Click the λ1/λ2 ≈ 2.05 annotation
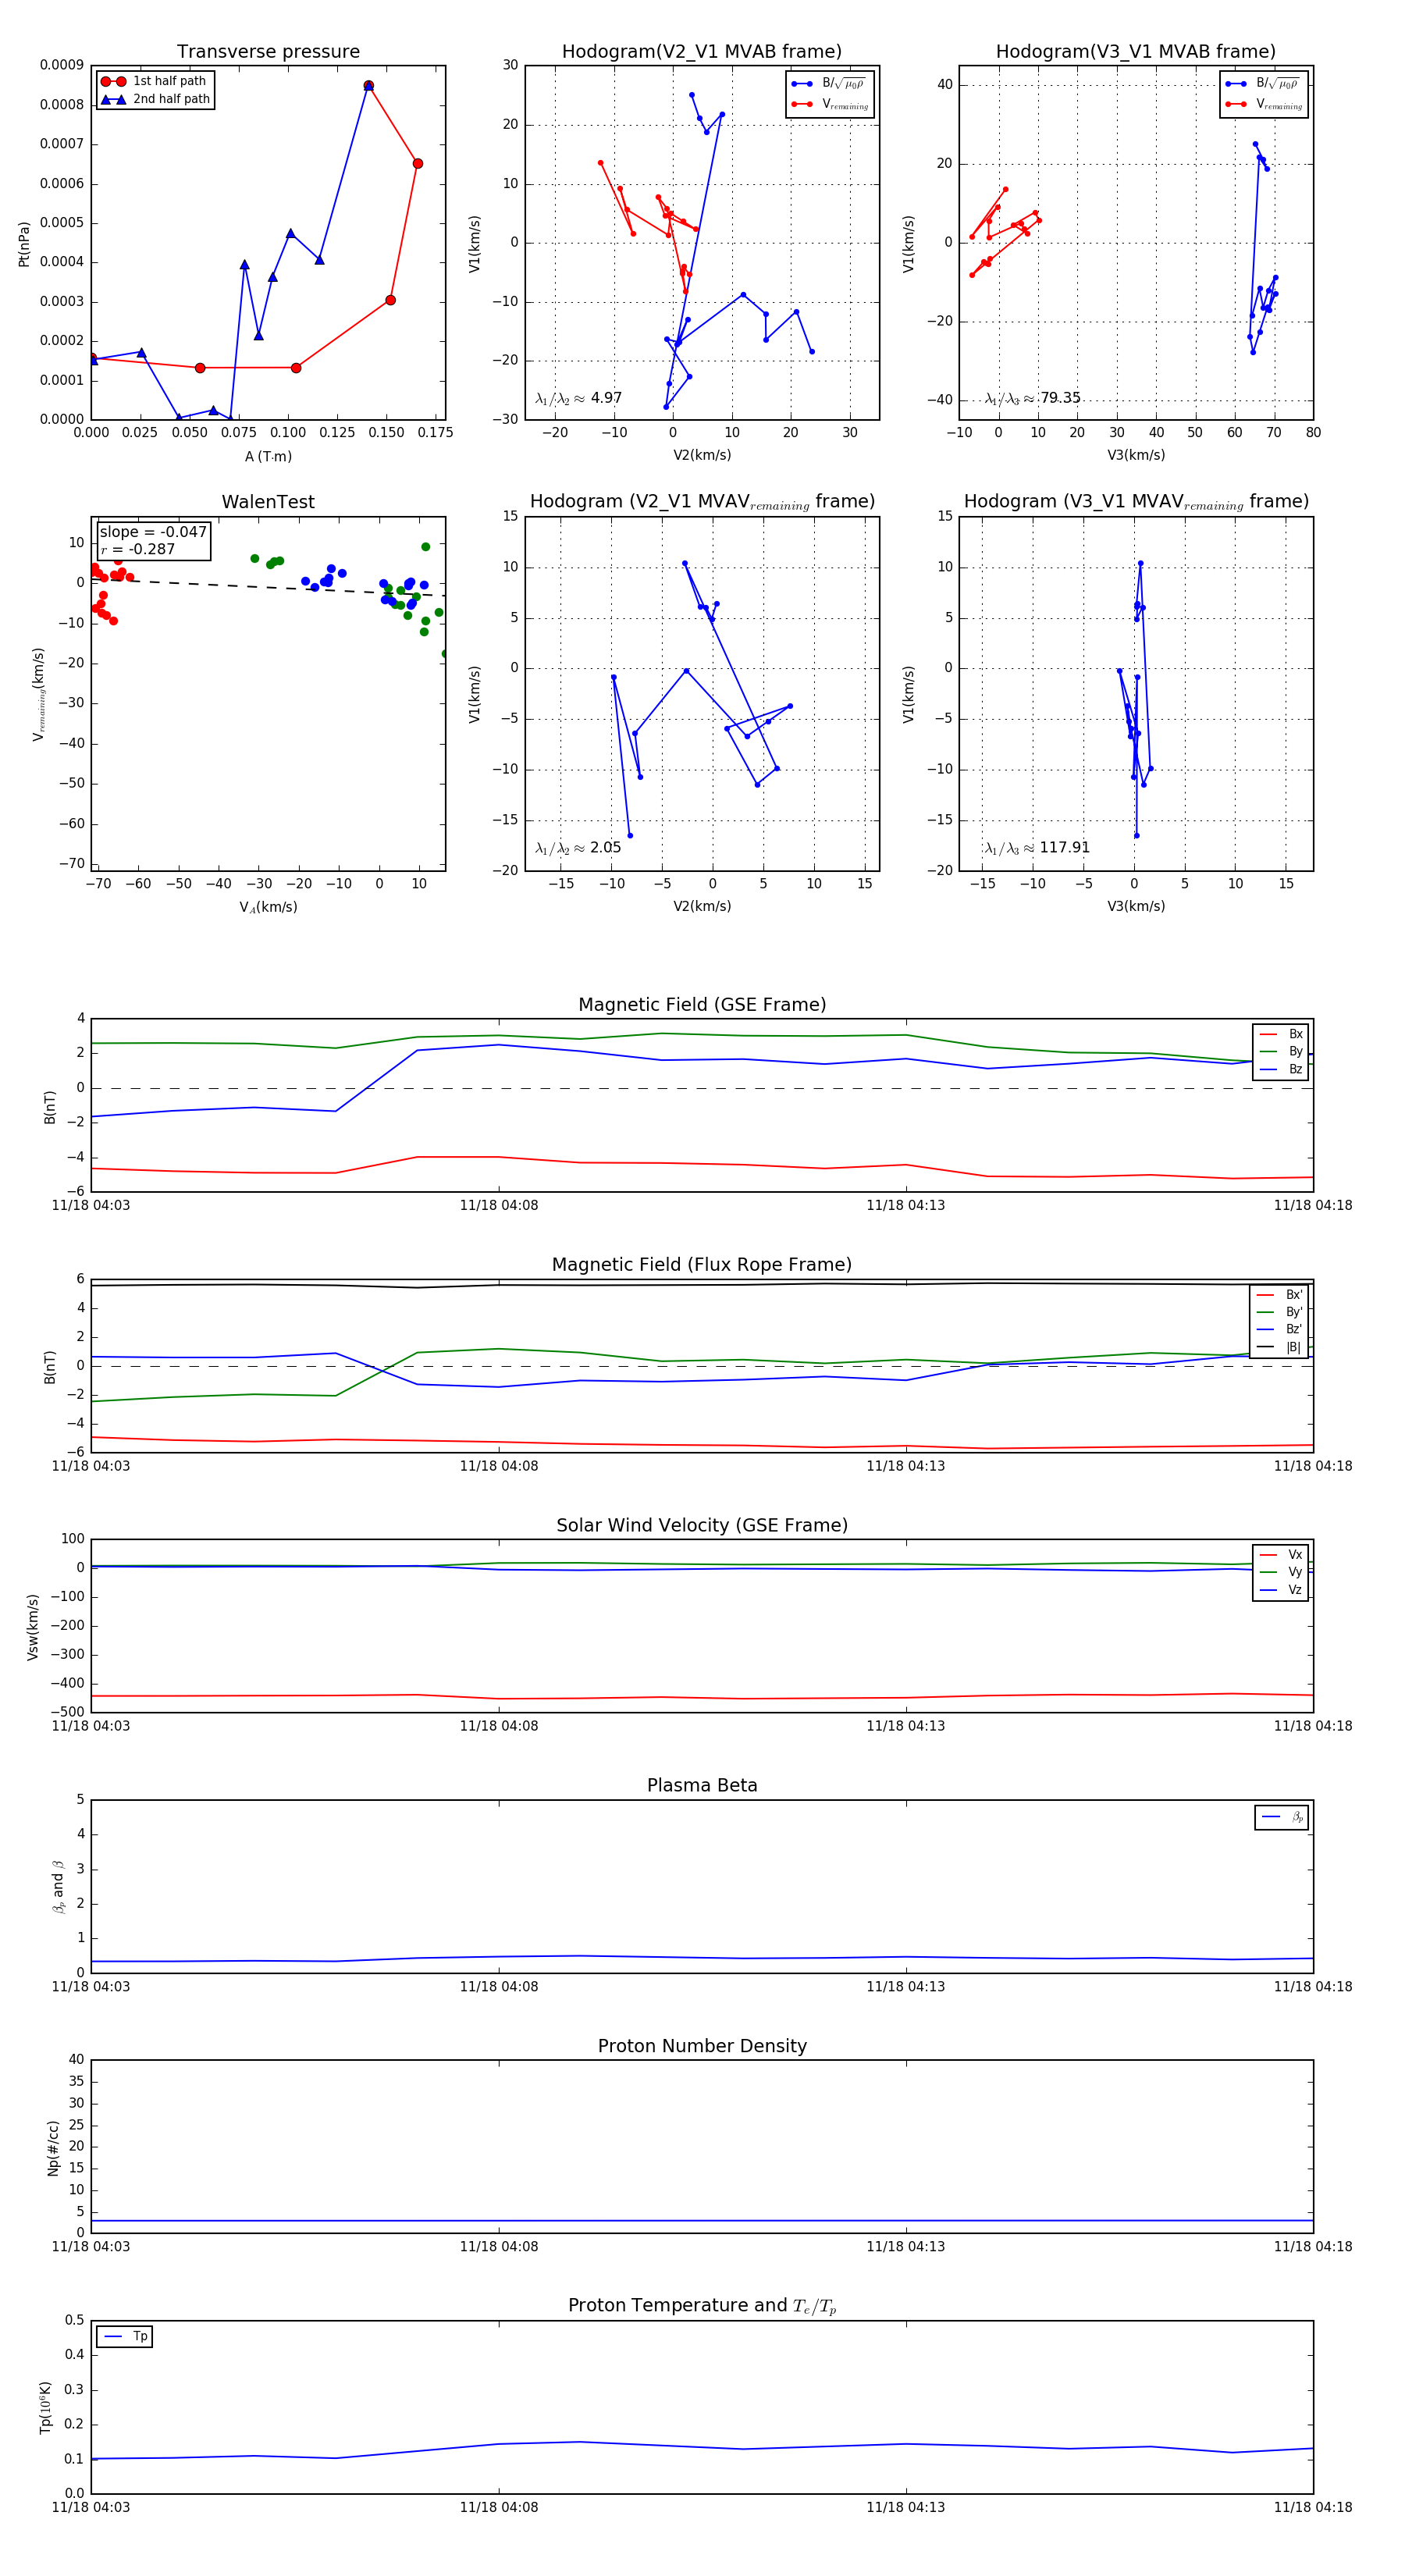This screenshot has height=2576, width=1405. [x=578, y=848]
